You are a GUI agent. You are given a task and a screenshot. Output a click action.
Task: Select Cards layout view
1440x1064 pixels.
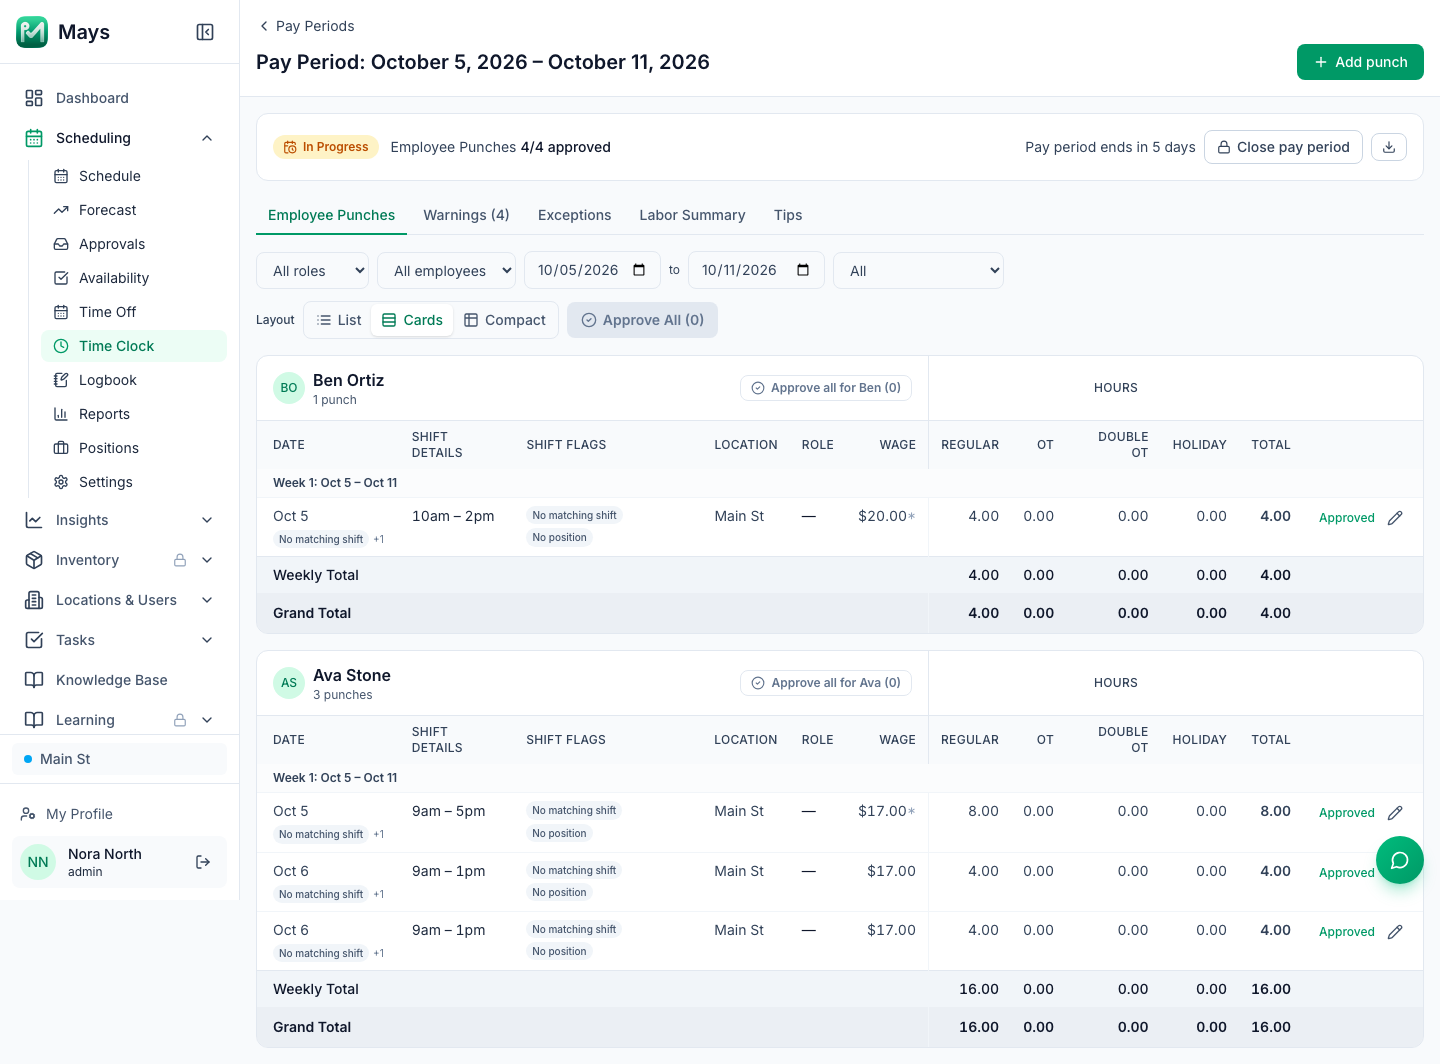click(412, 320)
